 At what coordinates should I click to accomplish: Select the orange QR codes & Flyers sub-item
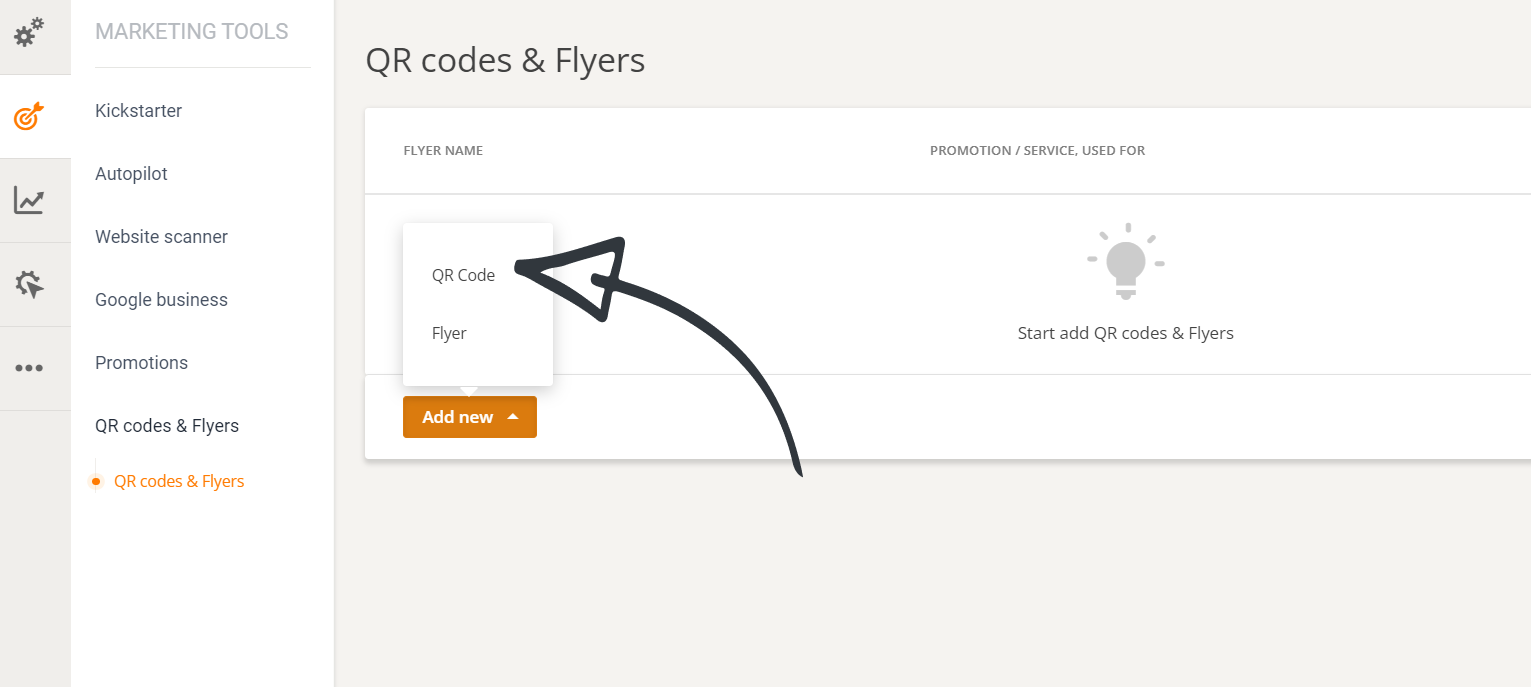click(x=179, y=481)
